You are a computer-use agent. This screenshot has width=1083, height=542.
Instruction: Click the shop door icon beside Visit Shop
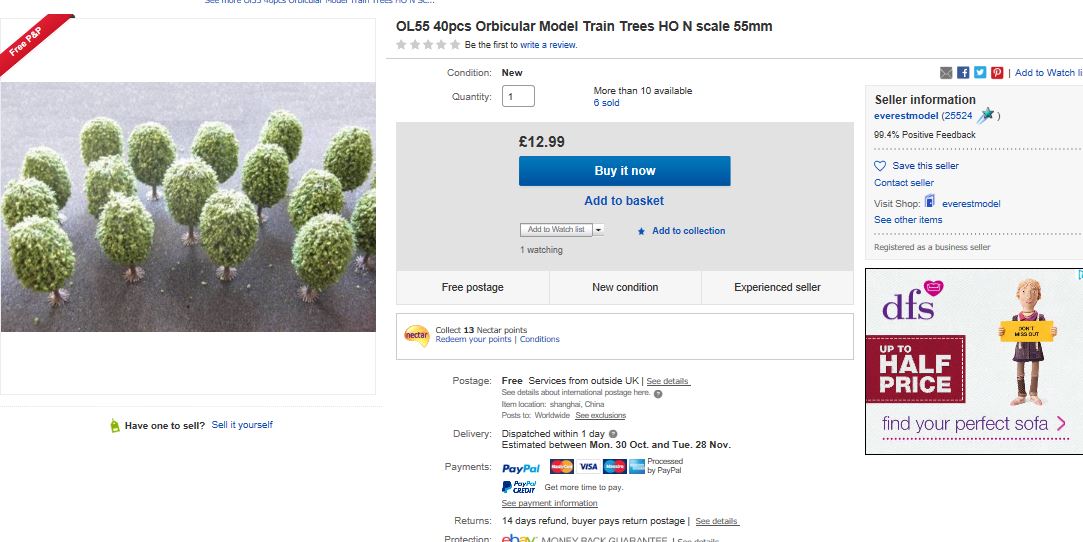coord(930,202)
